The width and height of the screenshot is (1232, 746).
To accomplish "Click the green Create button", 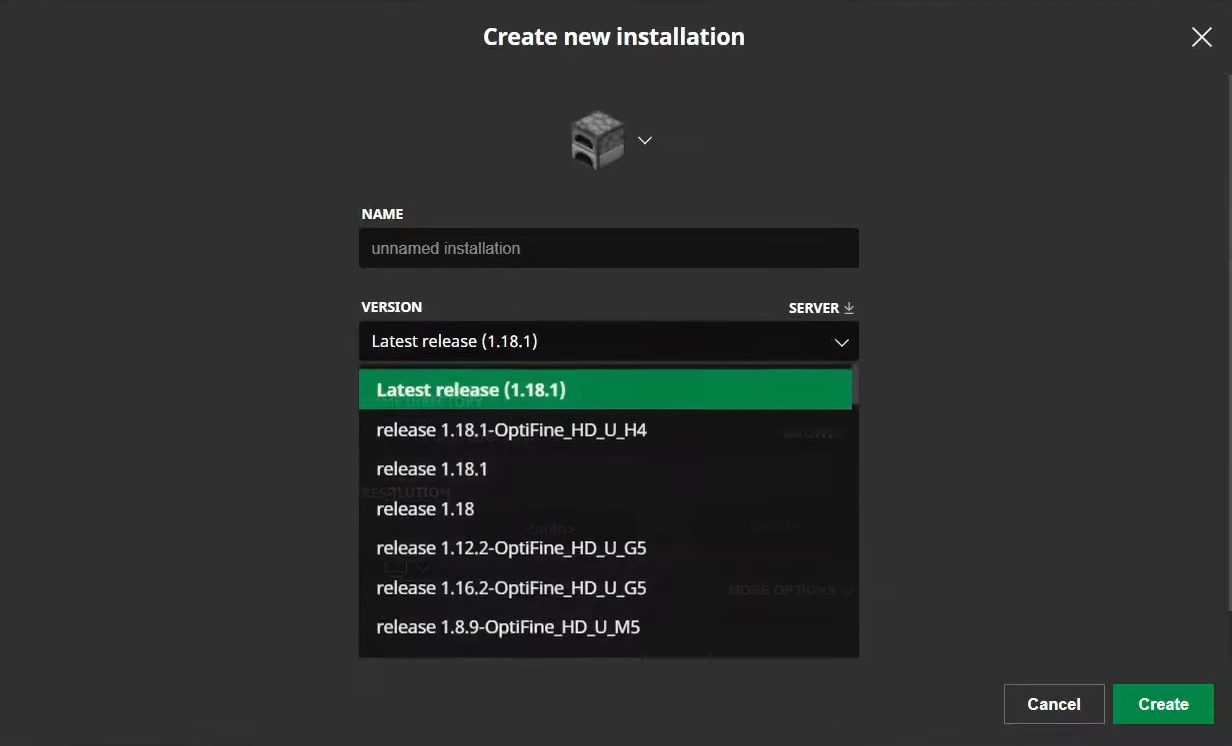I will point(1163,704).
